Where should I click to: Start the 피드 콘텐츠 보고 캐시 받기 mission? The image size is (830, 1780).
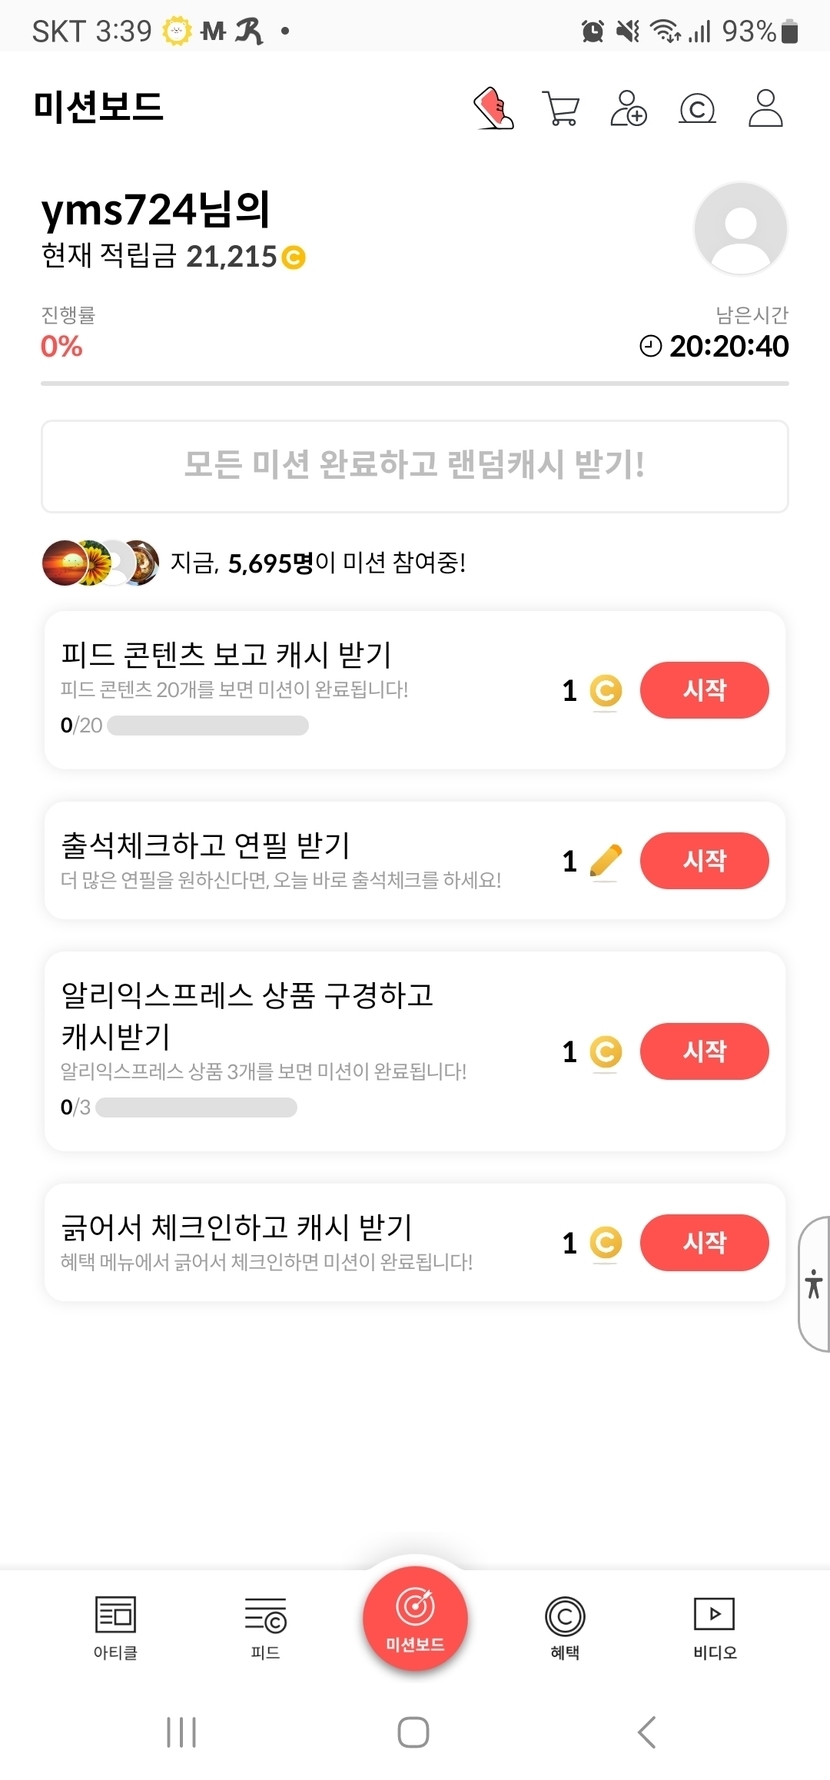pos(704,690)
